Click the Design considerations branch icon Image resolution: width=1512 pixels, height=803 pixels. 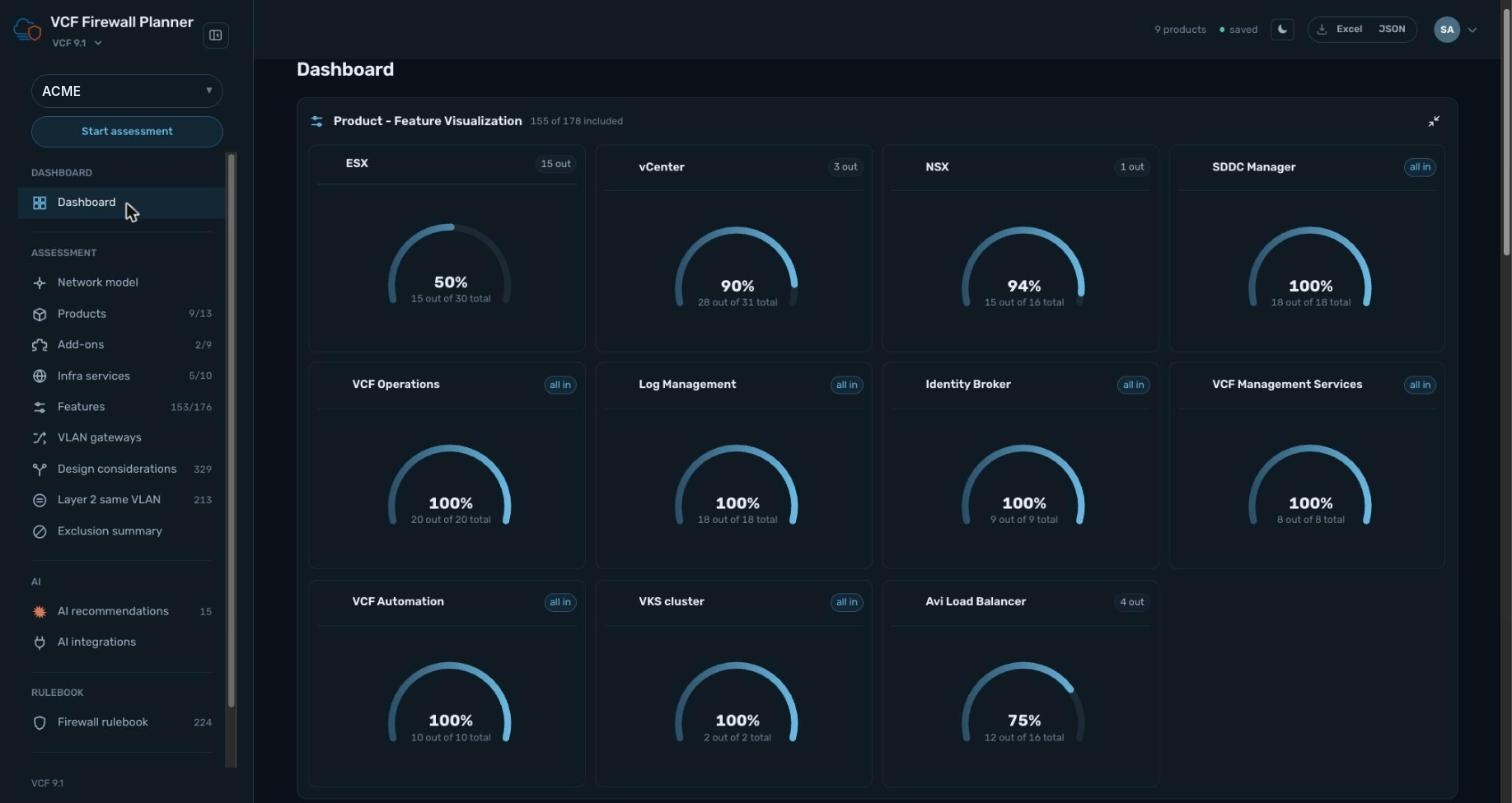point(39,469)
